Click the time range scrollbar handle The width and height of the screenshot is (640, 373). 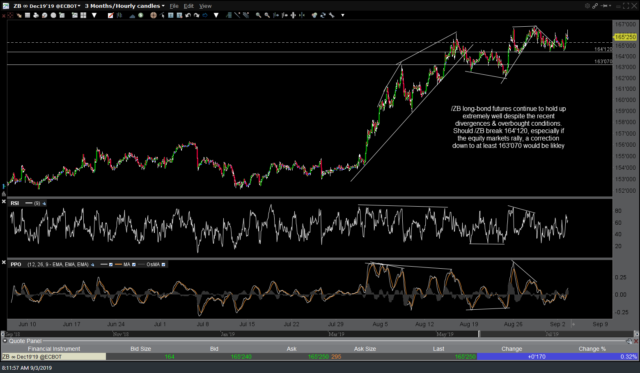479,334
